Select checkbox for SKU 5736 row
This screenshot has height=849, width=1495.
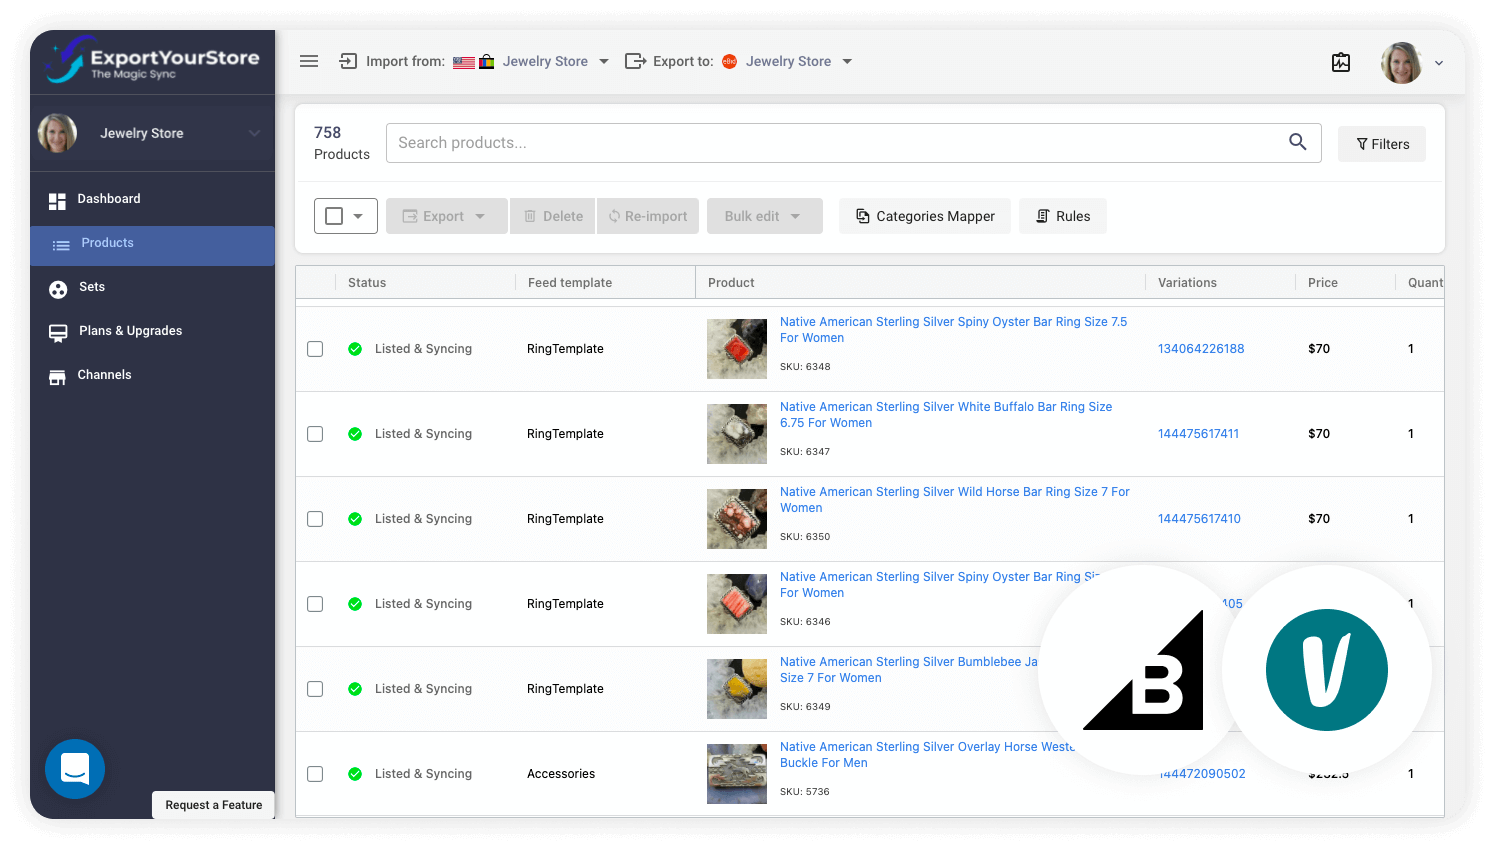click(x=315, y=774)
